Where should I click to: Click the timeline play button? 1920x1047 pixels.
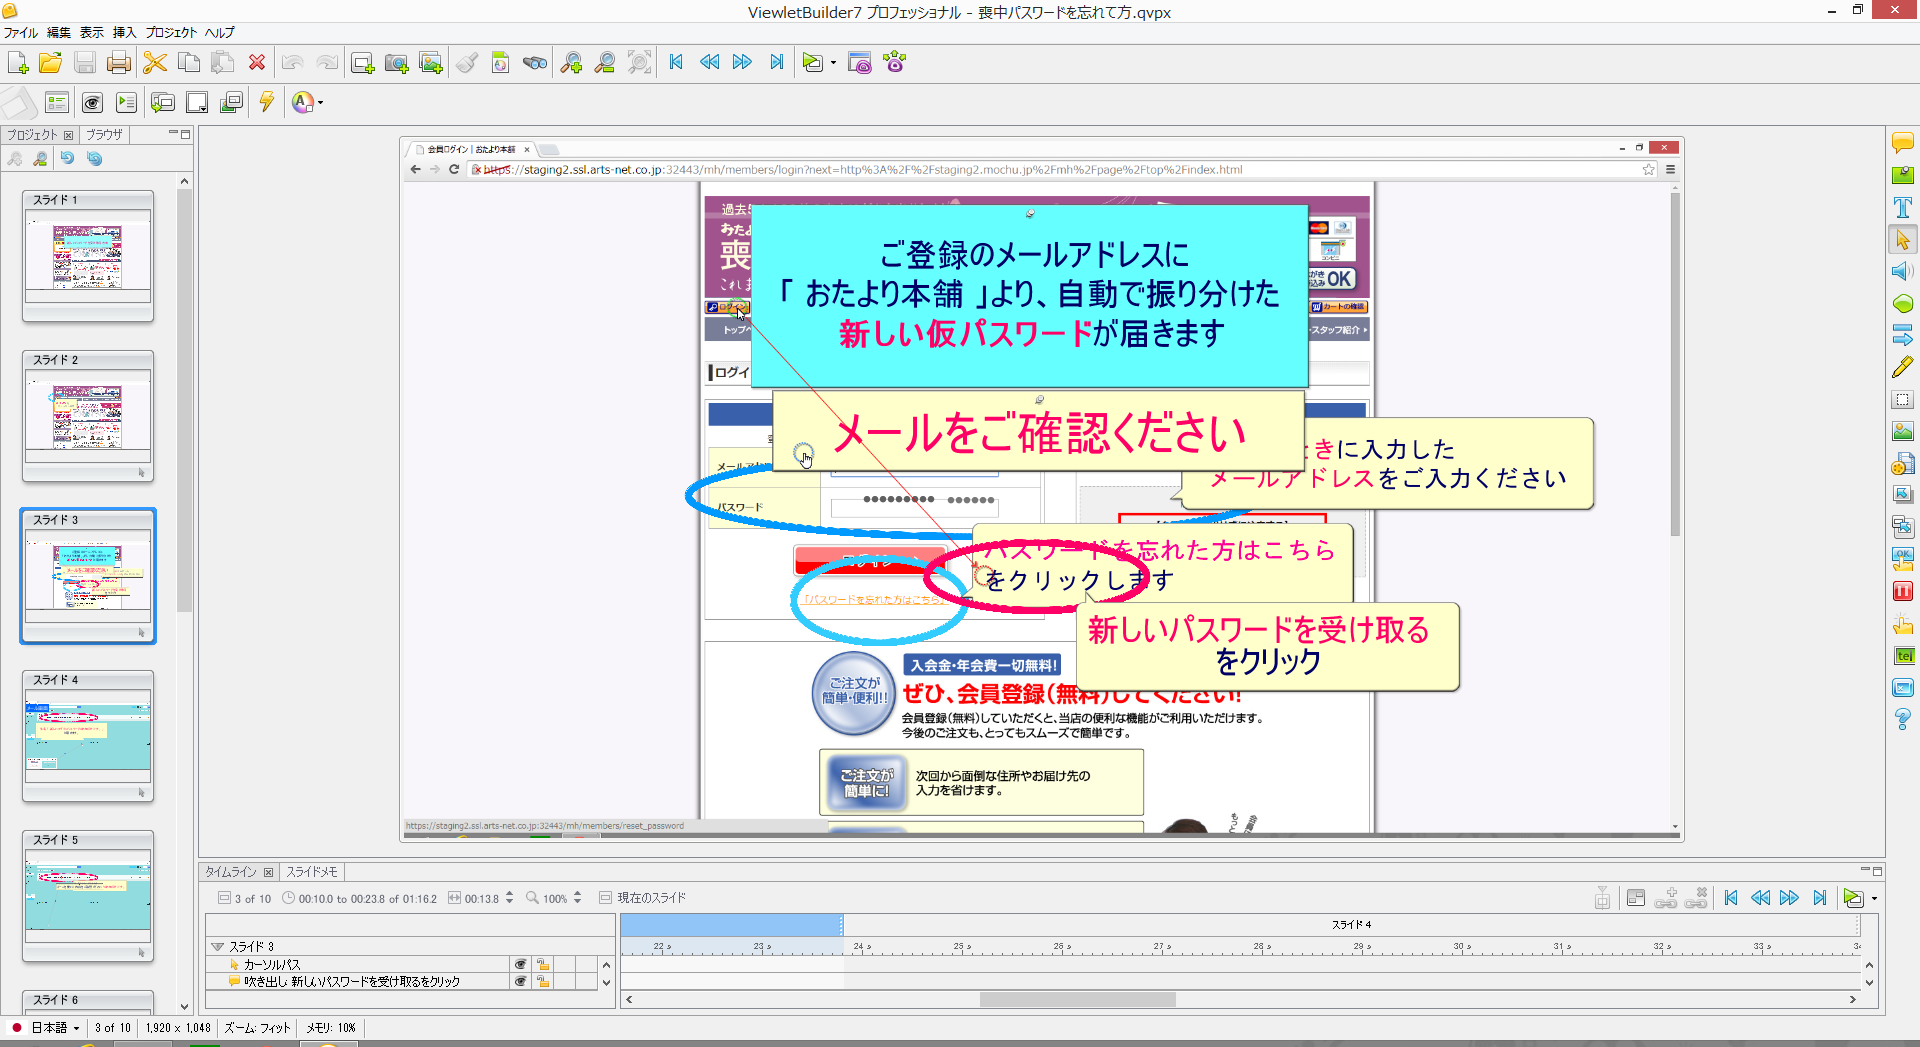pos(1853,898)
